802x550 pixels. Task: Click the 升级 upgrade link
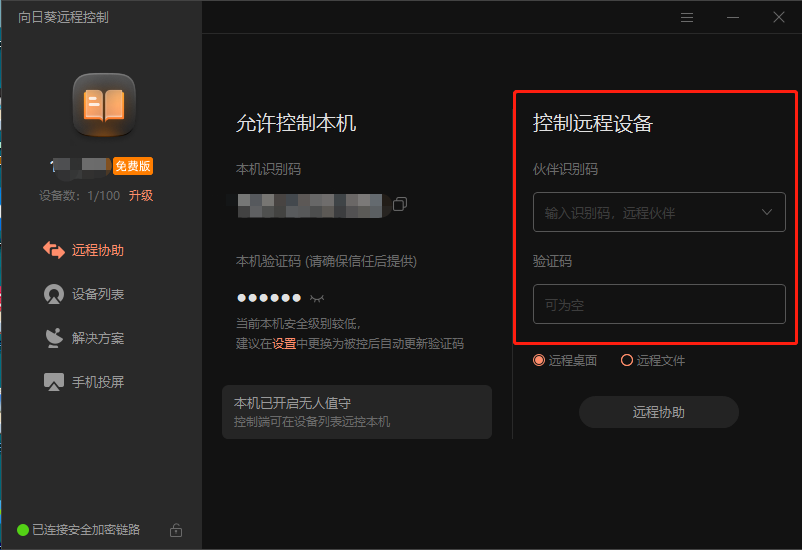pyautogui.click(x=141, y=196)
